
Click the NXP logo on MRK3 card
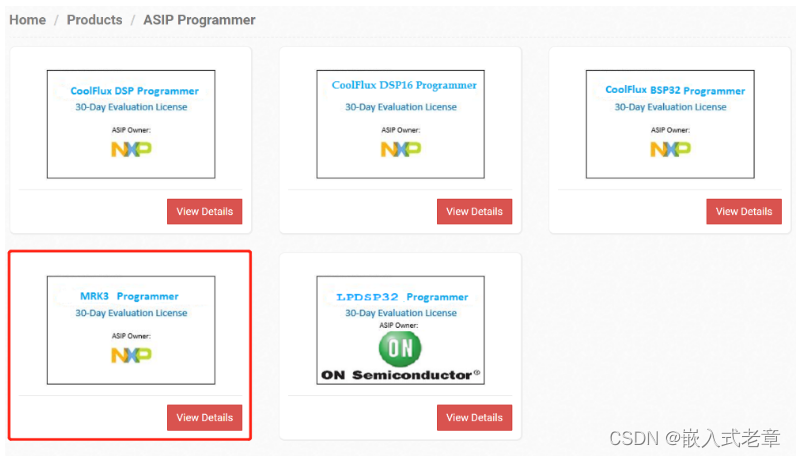131,355
